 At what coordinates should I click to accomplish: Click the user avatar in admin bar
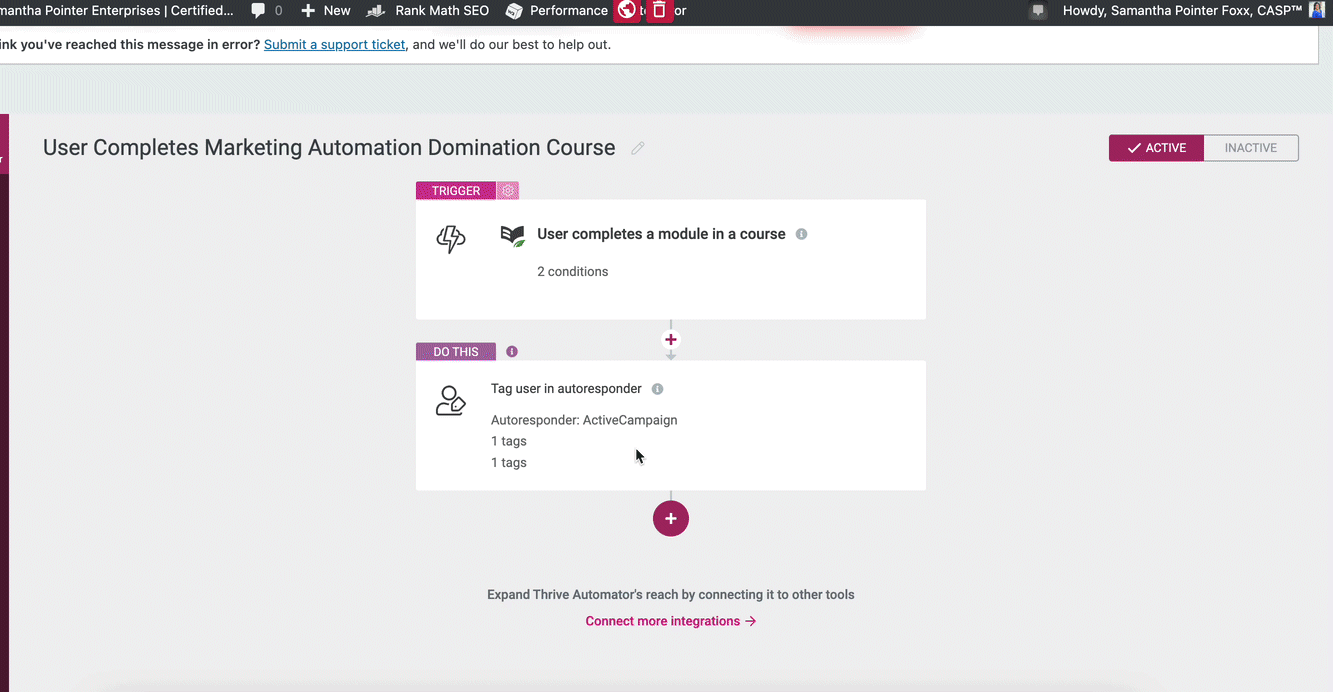pyautogui.click(x=1317, y=10)
